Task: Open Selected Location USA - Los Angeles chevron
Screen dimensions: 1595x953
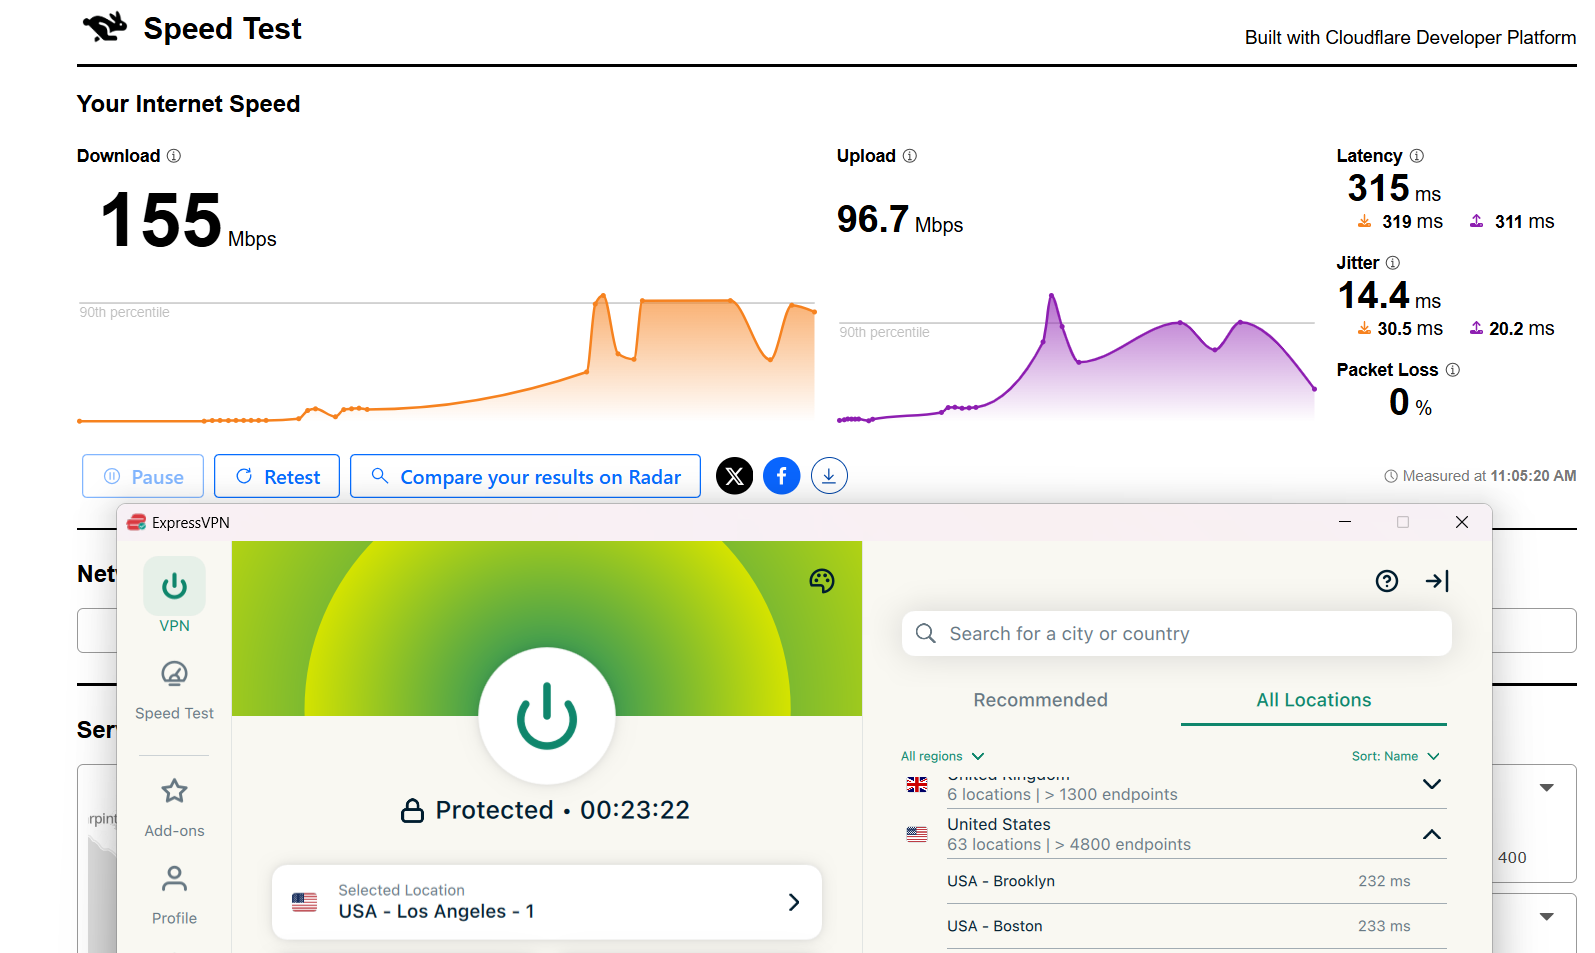Action: point(794,902)
